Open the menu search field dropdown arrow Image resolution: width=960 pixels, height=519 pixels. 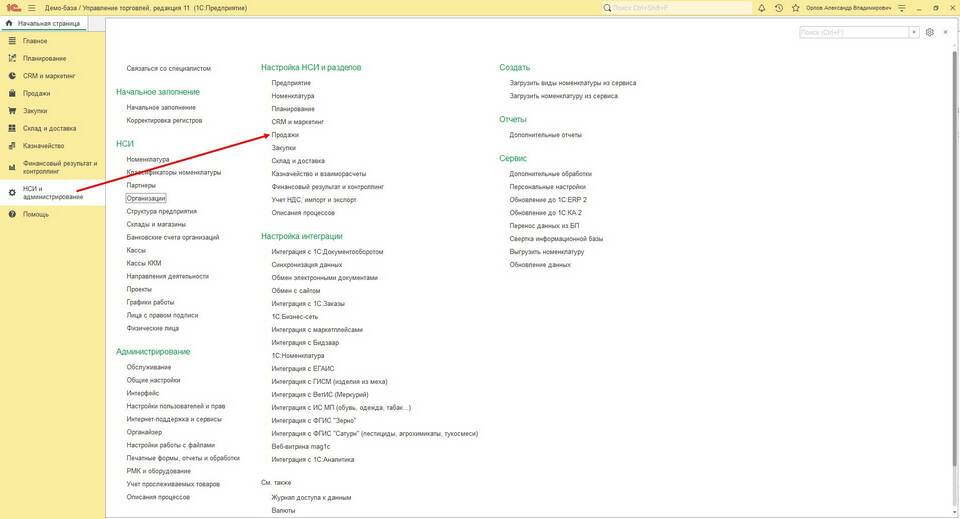click(x=914, y=32)
